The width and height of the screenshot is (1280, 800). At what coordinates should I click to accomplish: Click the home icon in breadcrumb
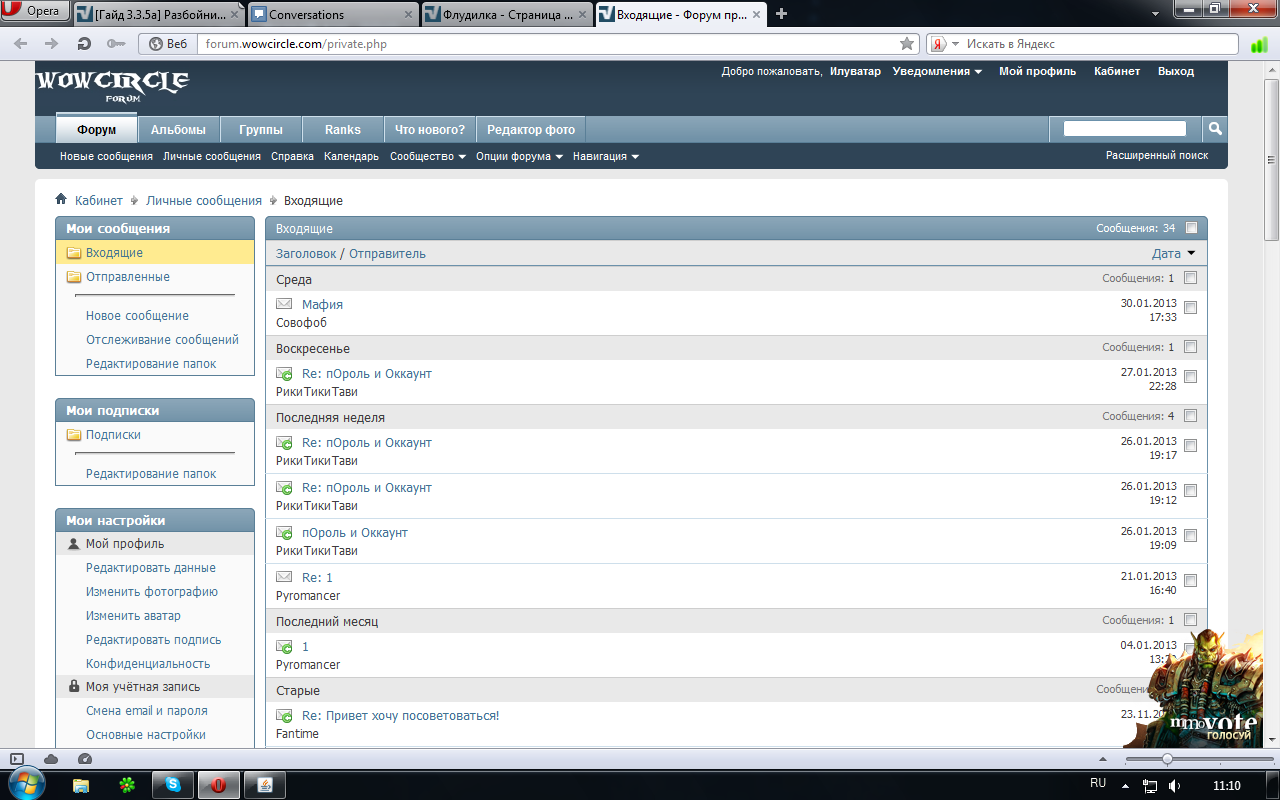(x=61, y=200)
